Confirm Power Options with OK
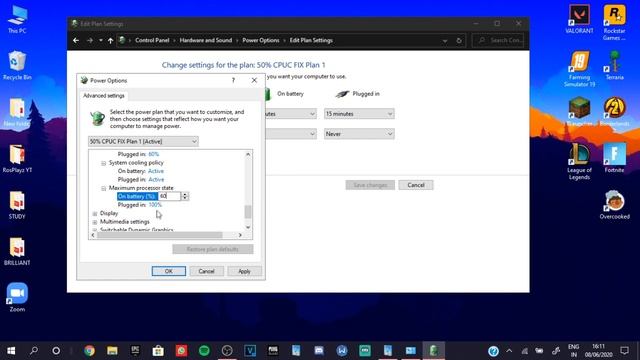Screen dimensions: 640x360 [169, 271]
